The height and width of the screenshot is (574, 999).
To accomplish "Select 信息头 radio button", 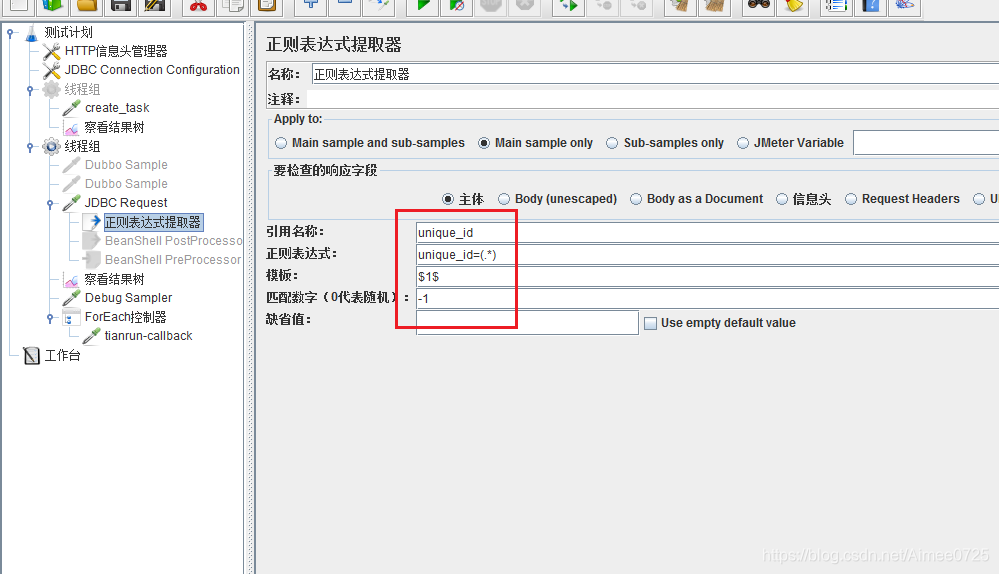I will tap(782, 199).
